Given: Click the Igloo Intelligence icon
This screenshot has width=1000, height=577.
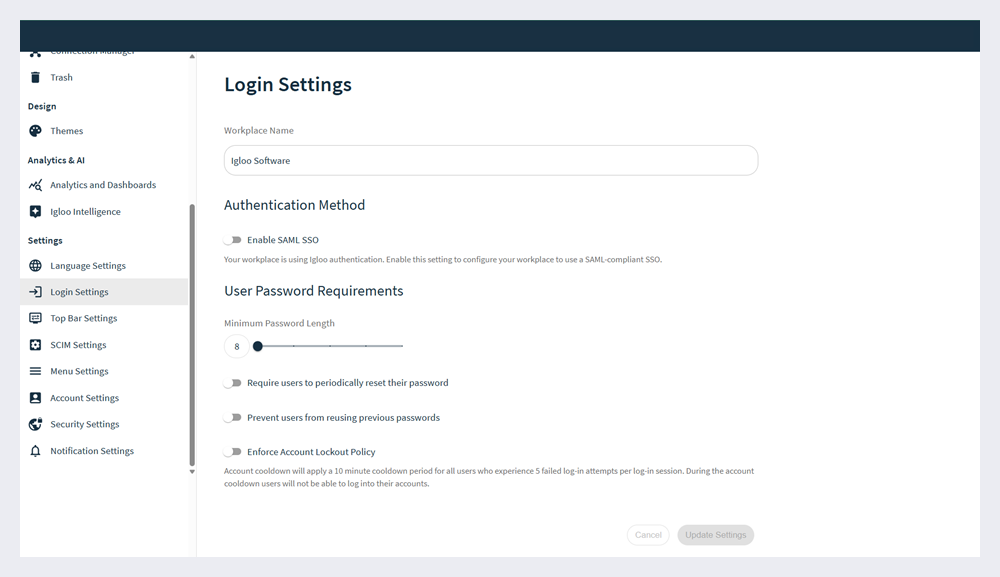Looking at the screenshot, I should coord(36,211).
